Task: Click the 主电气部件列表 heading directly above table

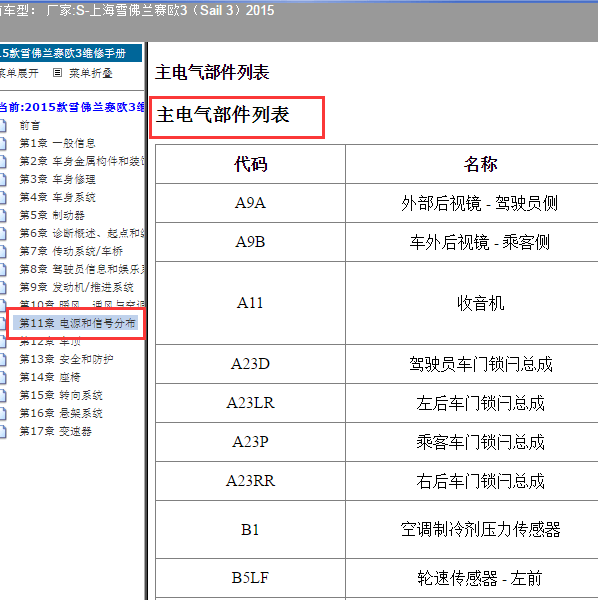Action: [223, 115]
